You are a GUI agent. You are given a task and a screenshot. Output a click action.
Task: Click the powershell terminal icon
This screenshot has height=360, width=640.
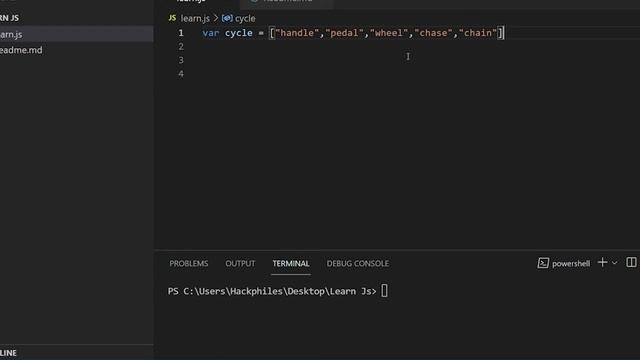543,263
